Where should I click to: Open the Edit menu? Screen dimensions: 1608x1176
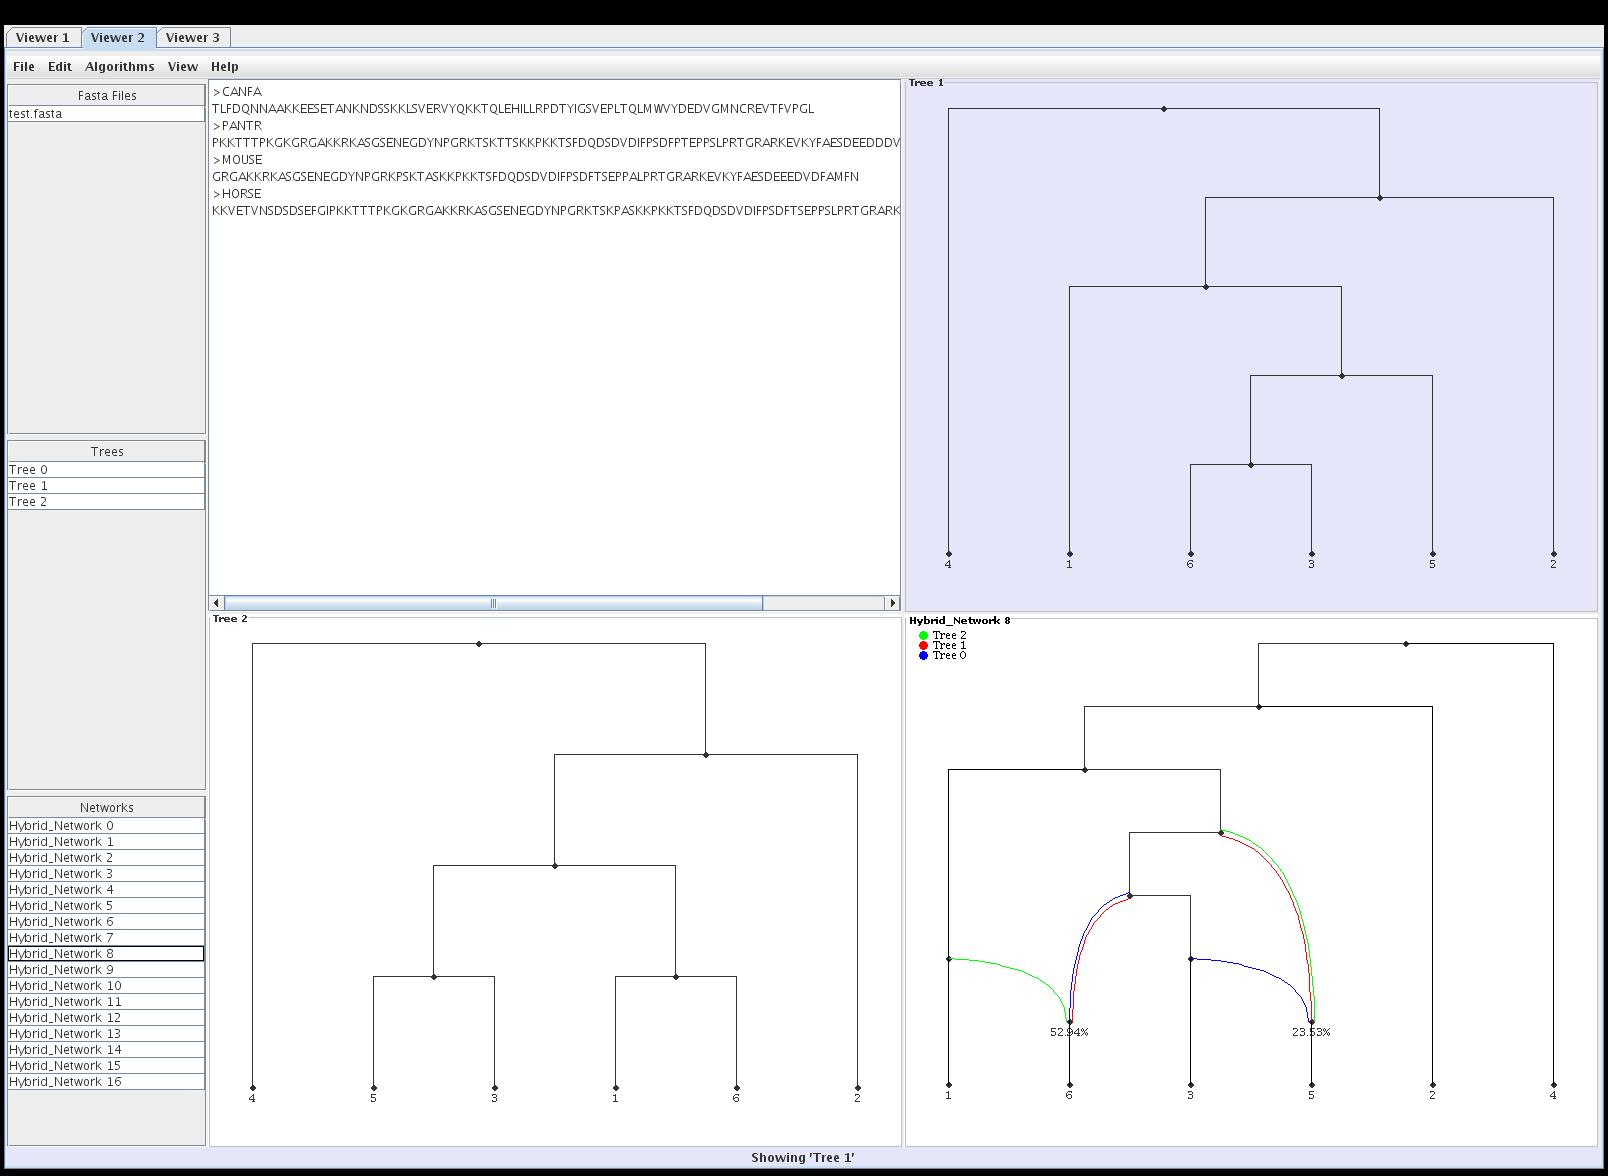60,67
